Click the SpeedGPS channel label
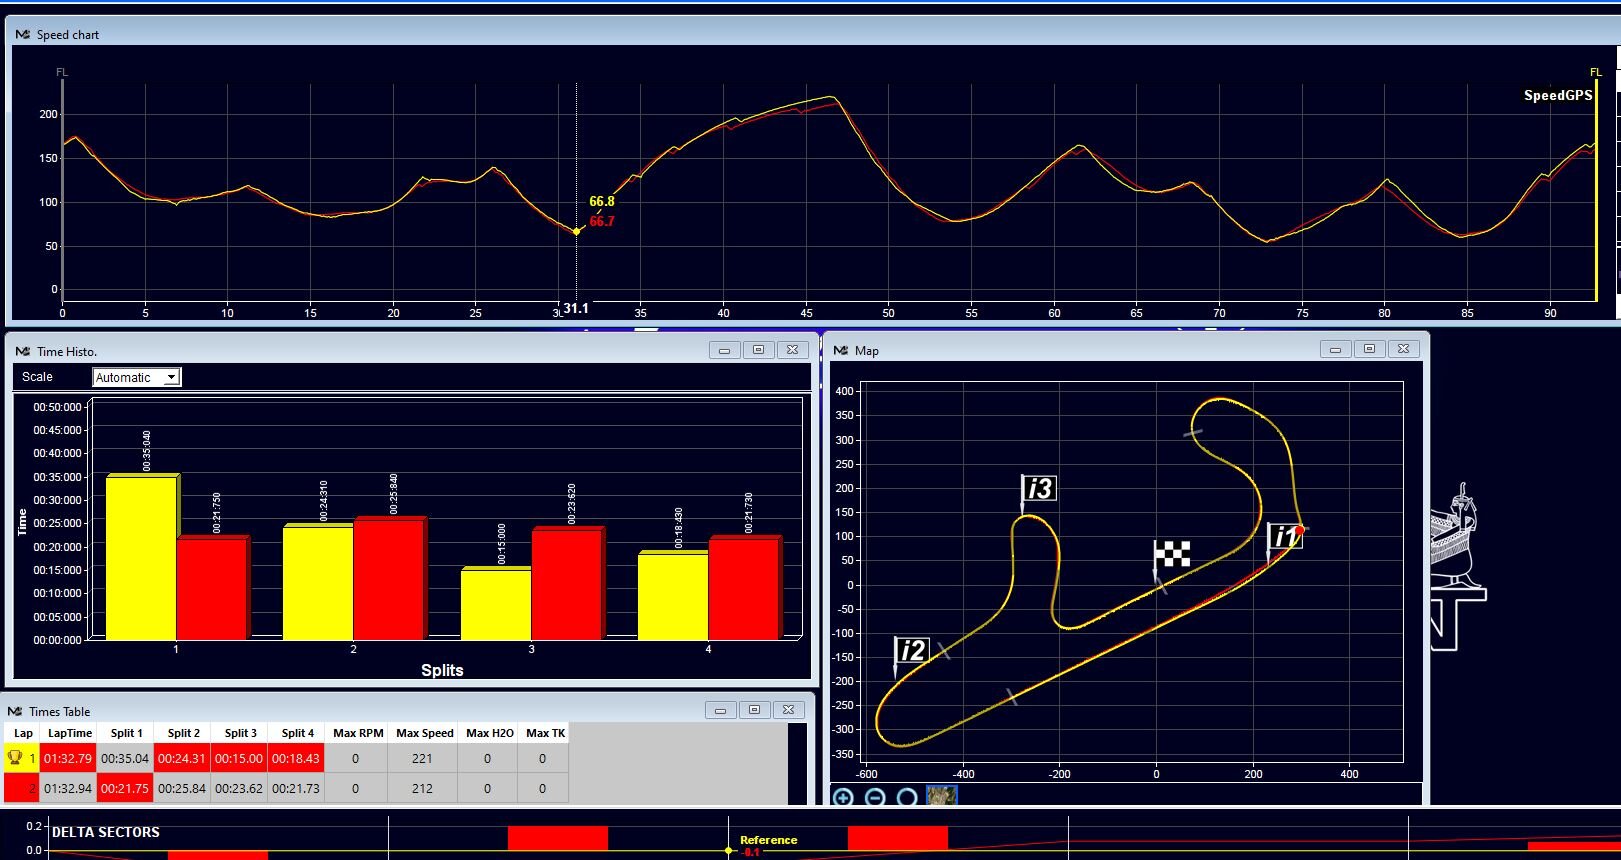Viewport: 1621px width, 860px height. click(x=1557, y=96)
